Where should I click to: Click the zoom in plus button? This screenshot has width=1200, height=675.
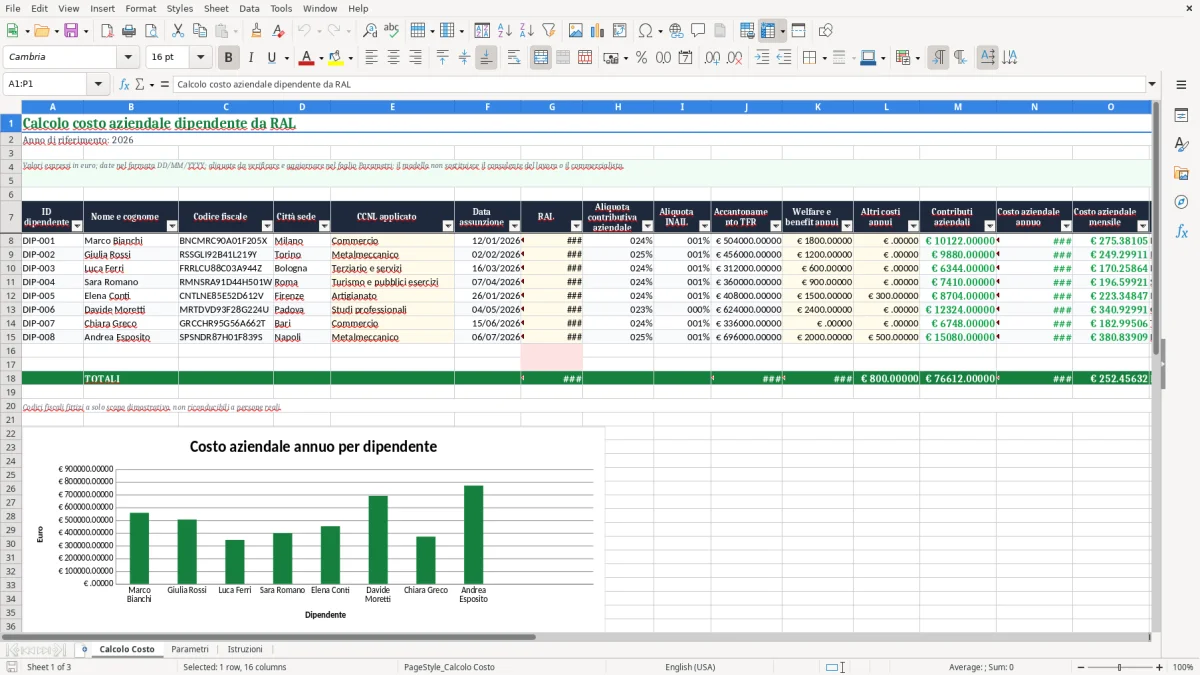point(1159,667)
